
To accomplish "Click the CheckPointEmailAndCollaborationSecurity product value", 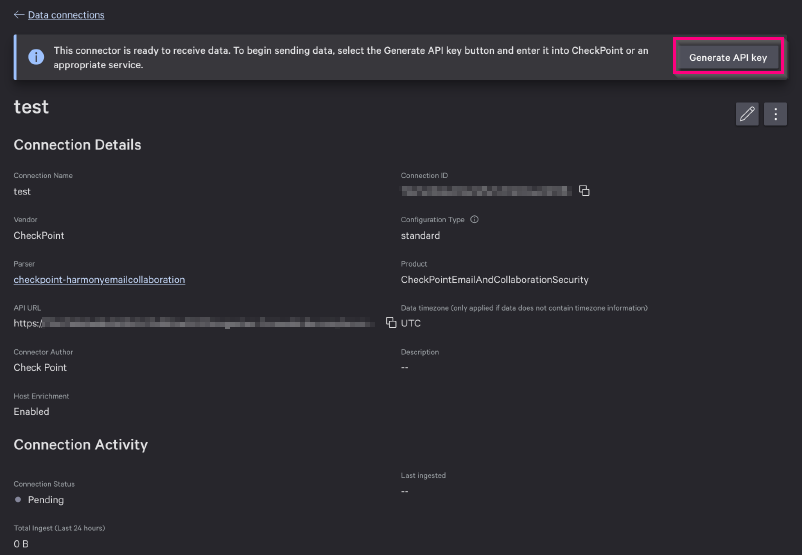I will click(x=494, y=280).
